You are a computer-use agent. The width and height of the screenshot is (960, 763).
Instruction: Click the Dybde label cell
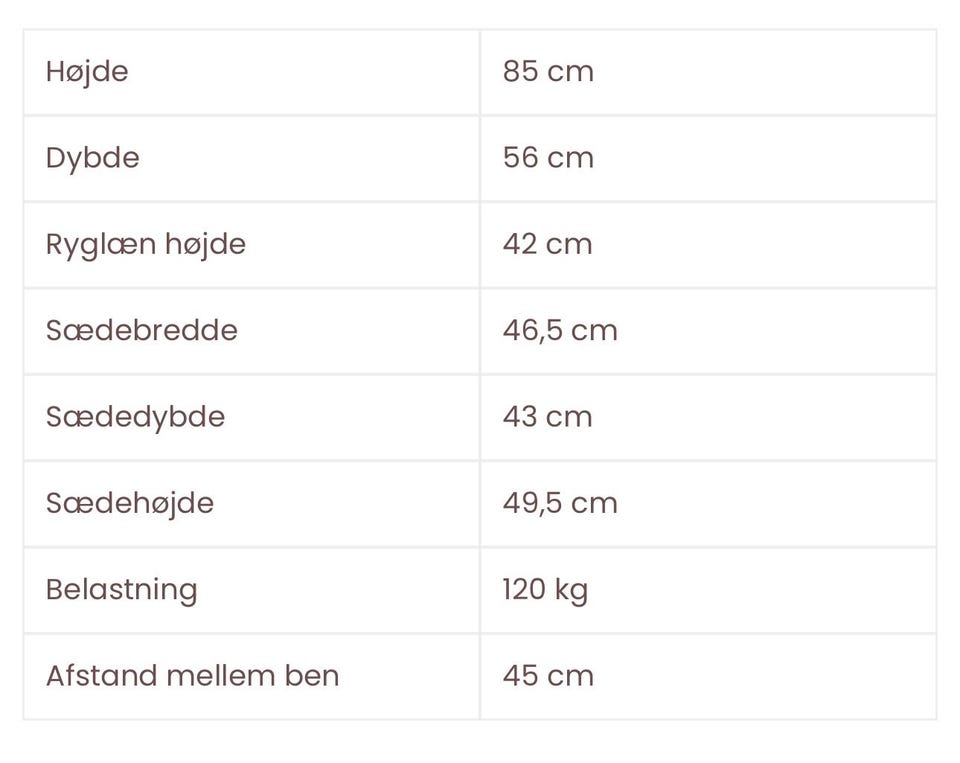point(92,158)
